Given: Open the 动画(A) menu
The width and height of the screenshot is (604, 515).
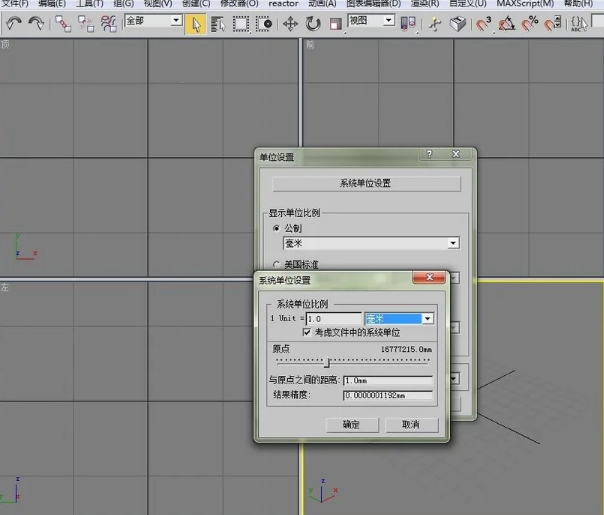Looking at the screenshot, I should [322, 3].
